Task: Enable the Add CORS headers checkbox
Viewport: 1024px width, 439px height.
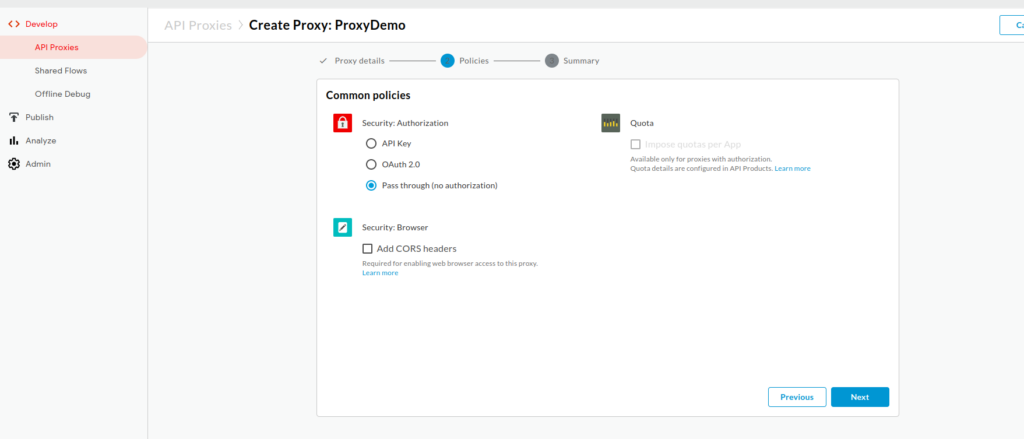Action: tap(367, 248)
